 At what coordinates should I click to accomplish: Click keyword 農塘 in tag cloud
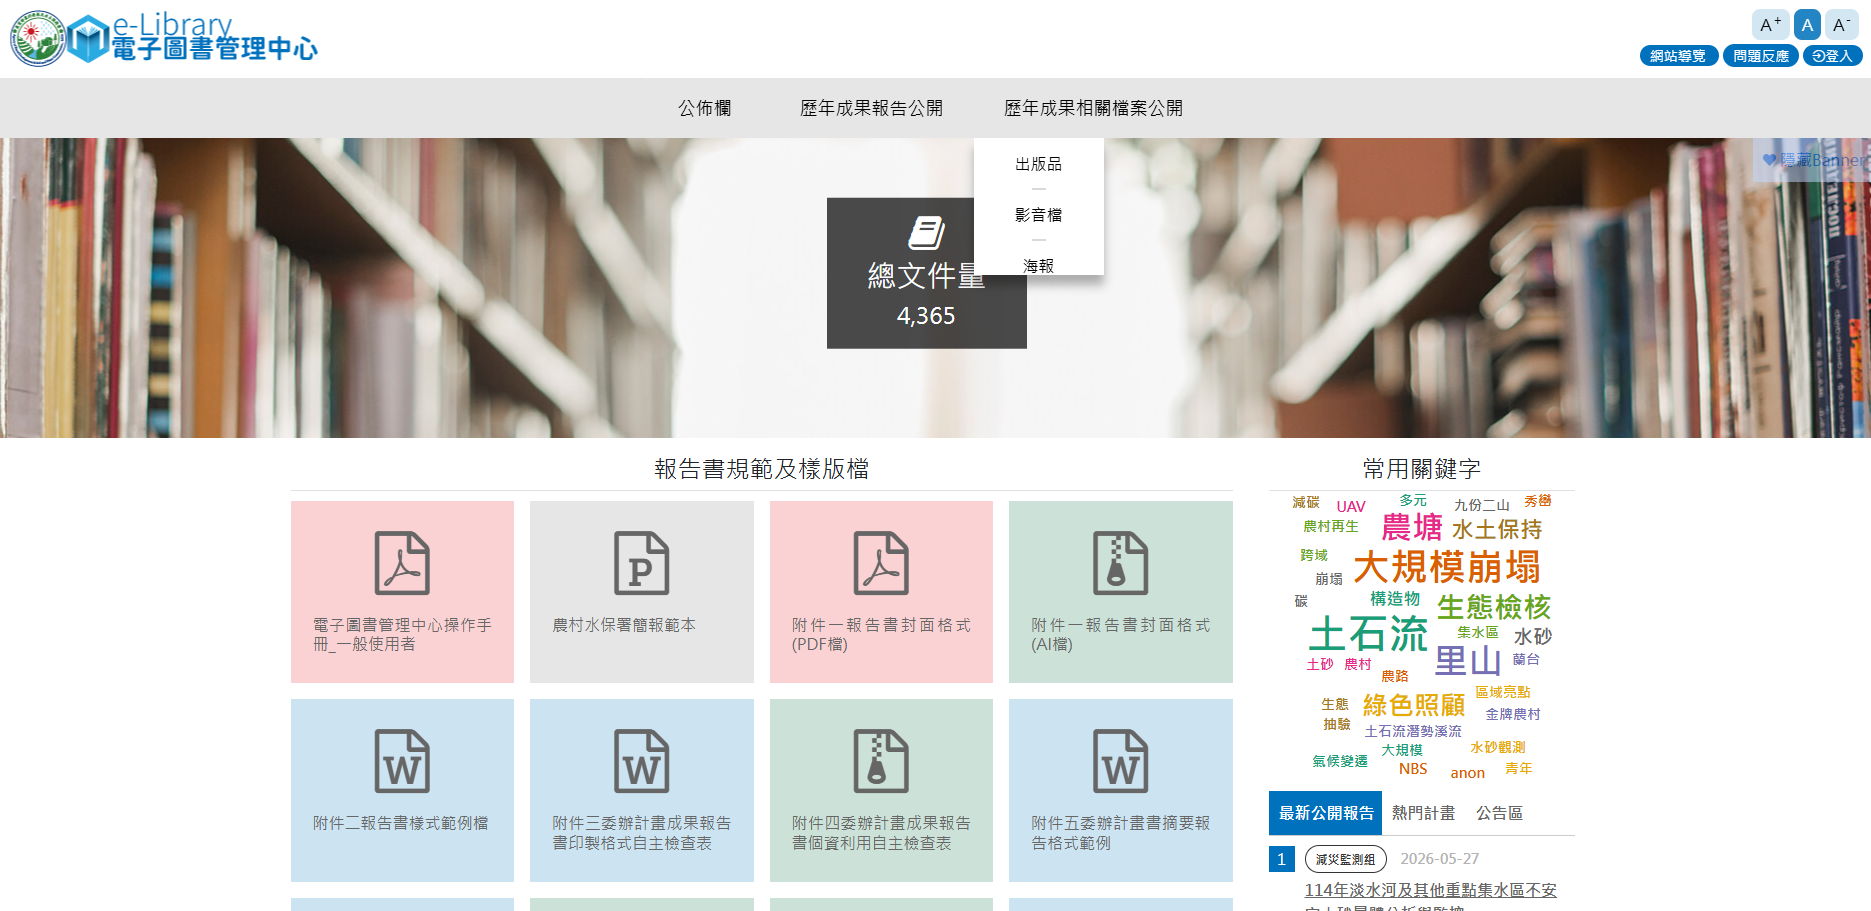[1411, 527]
